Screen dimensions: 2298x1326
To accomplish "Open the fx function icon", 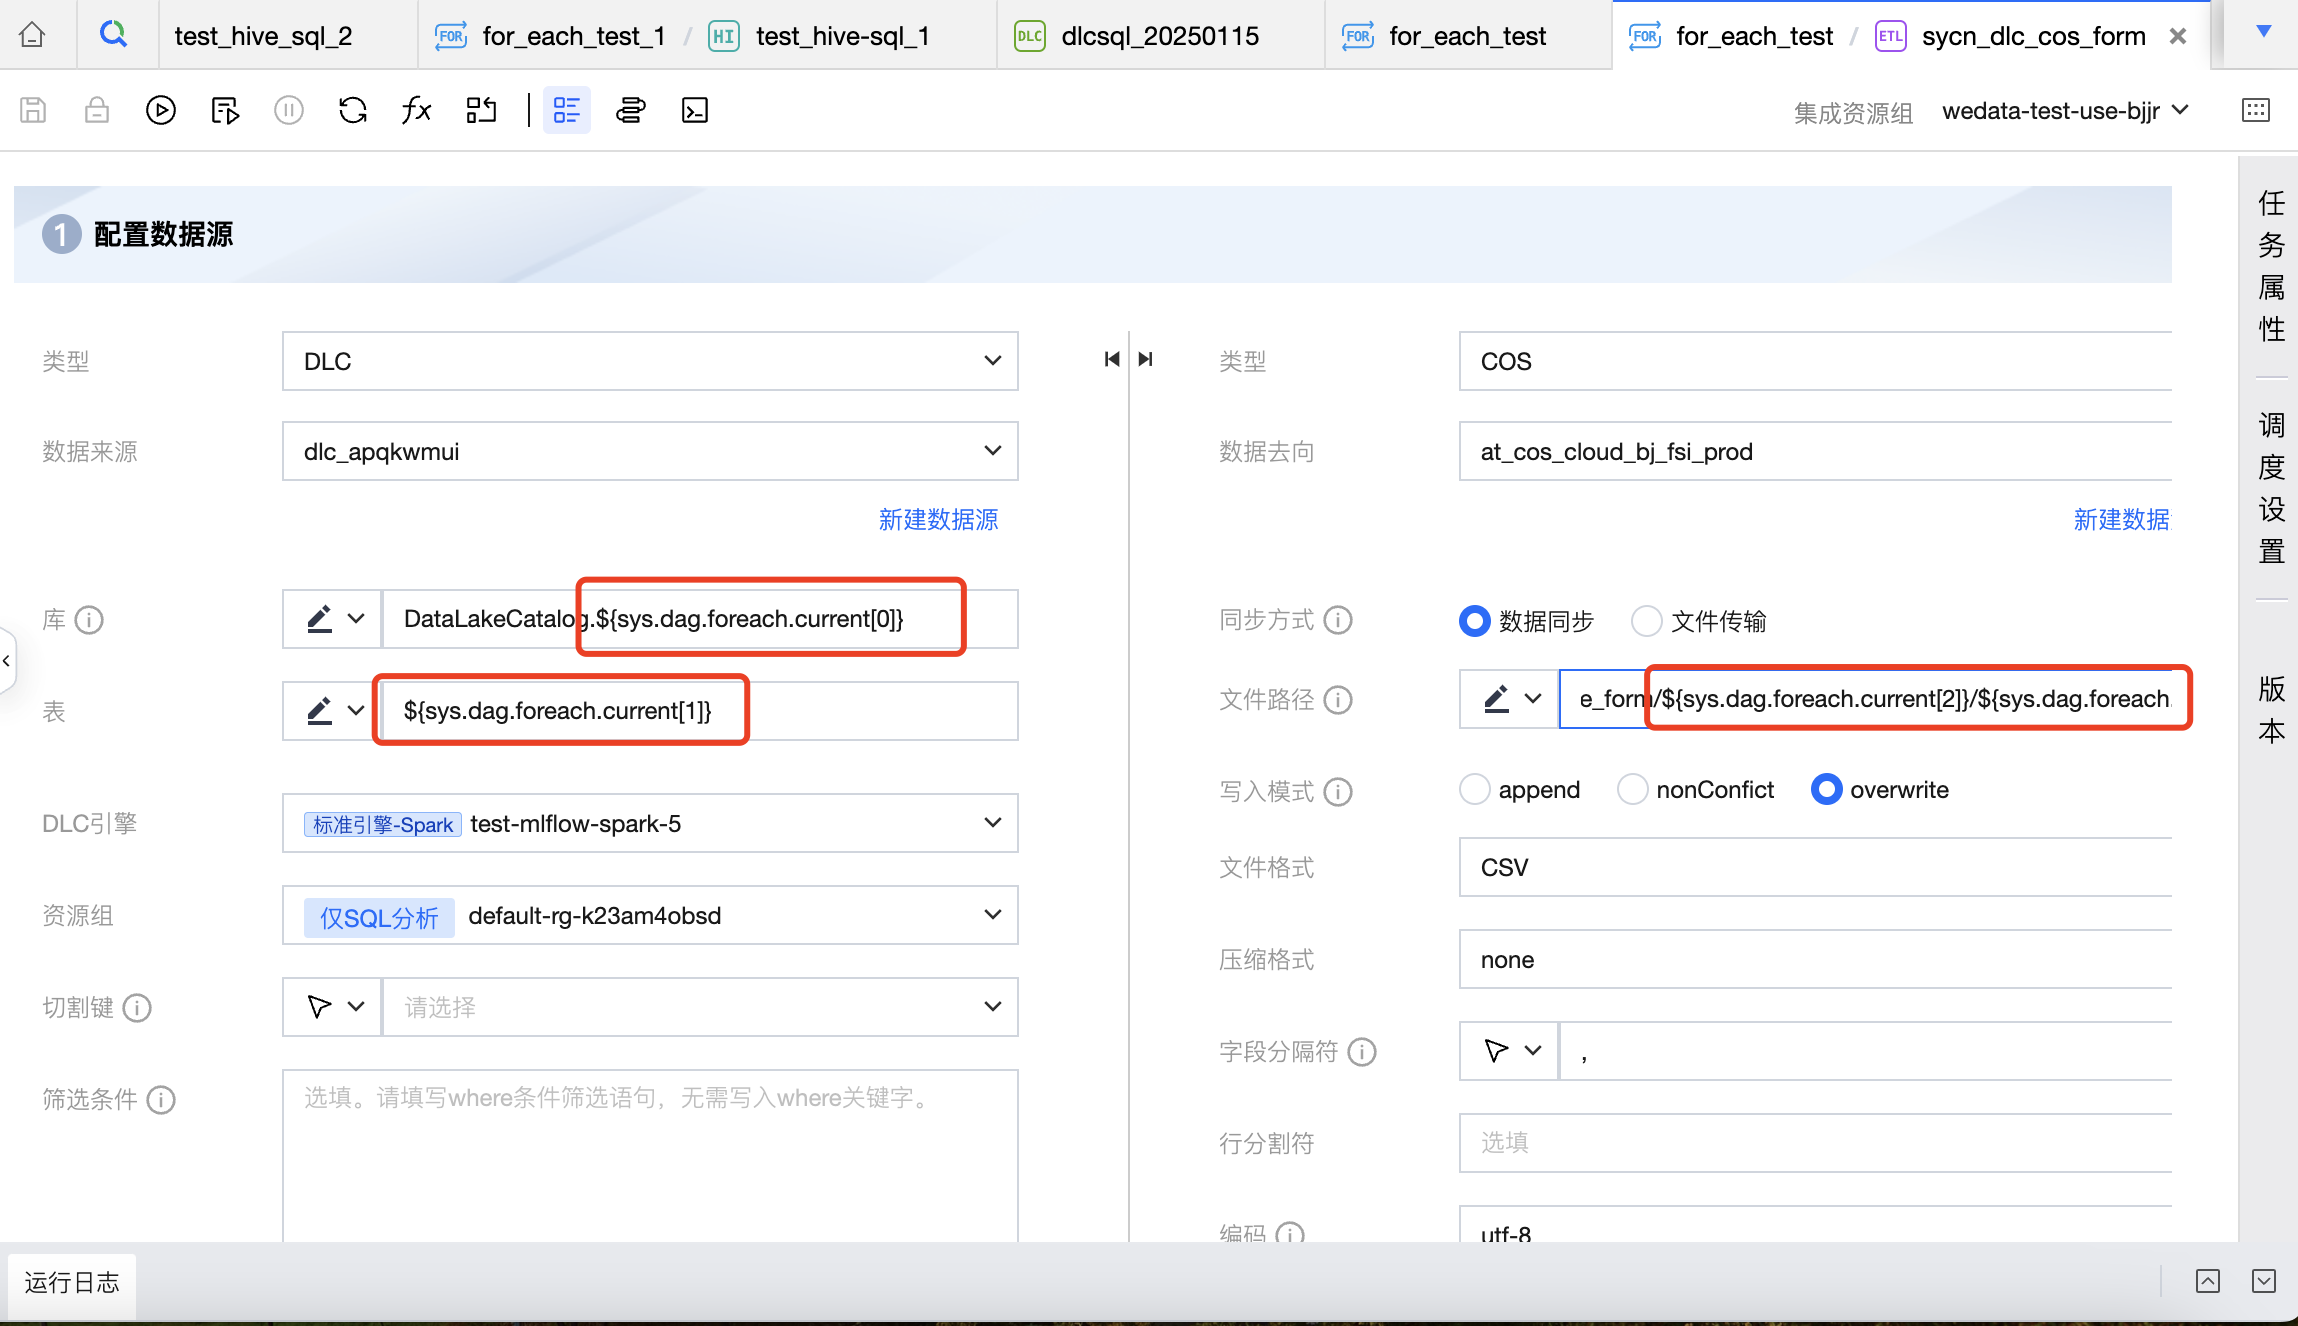I will tap(416, 110).
